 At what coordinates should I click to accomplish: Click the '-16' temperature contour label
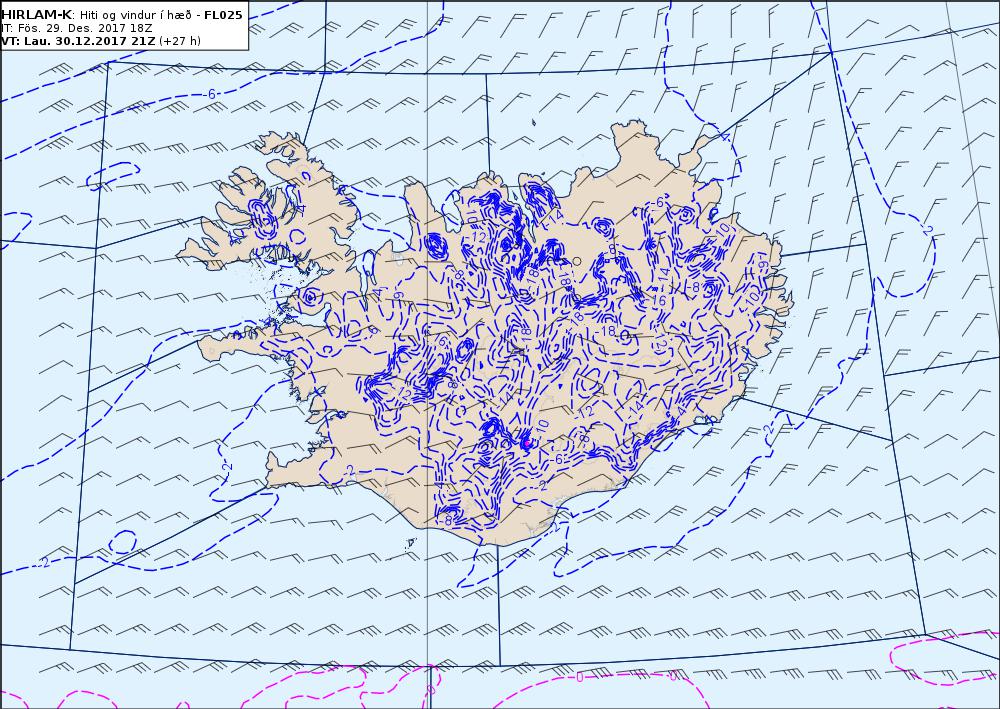[x=658, y=300]
